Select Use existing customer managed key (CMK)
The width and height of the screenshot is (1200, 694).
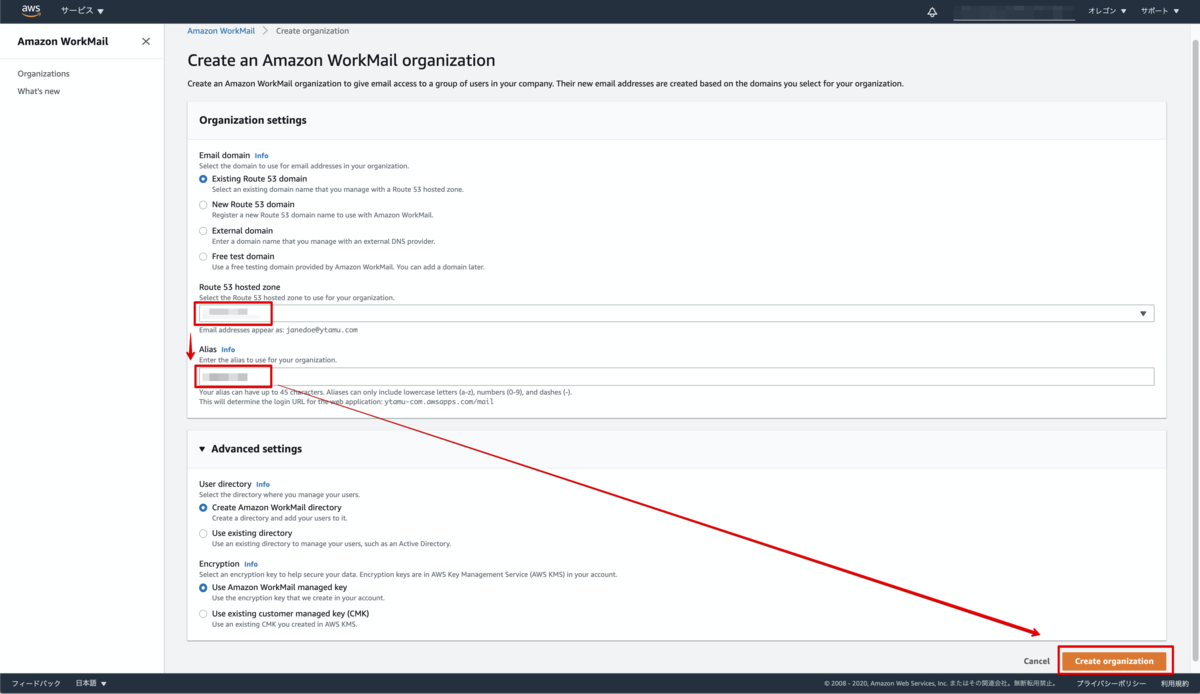(x=203, y=614)
